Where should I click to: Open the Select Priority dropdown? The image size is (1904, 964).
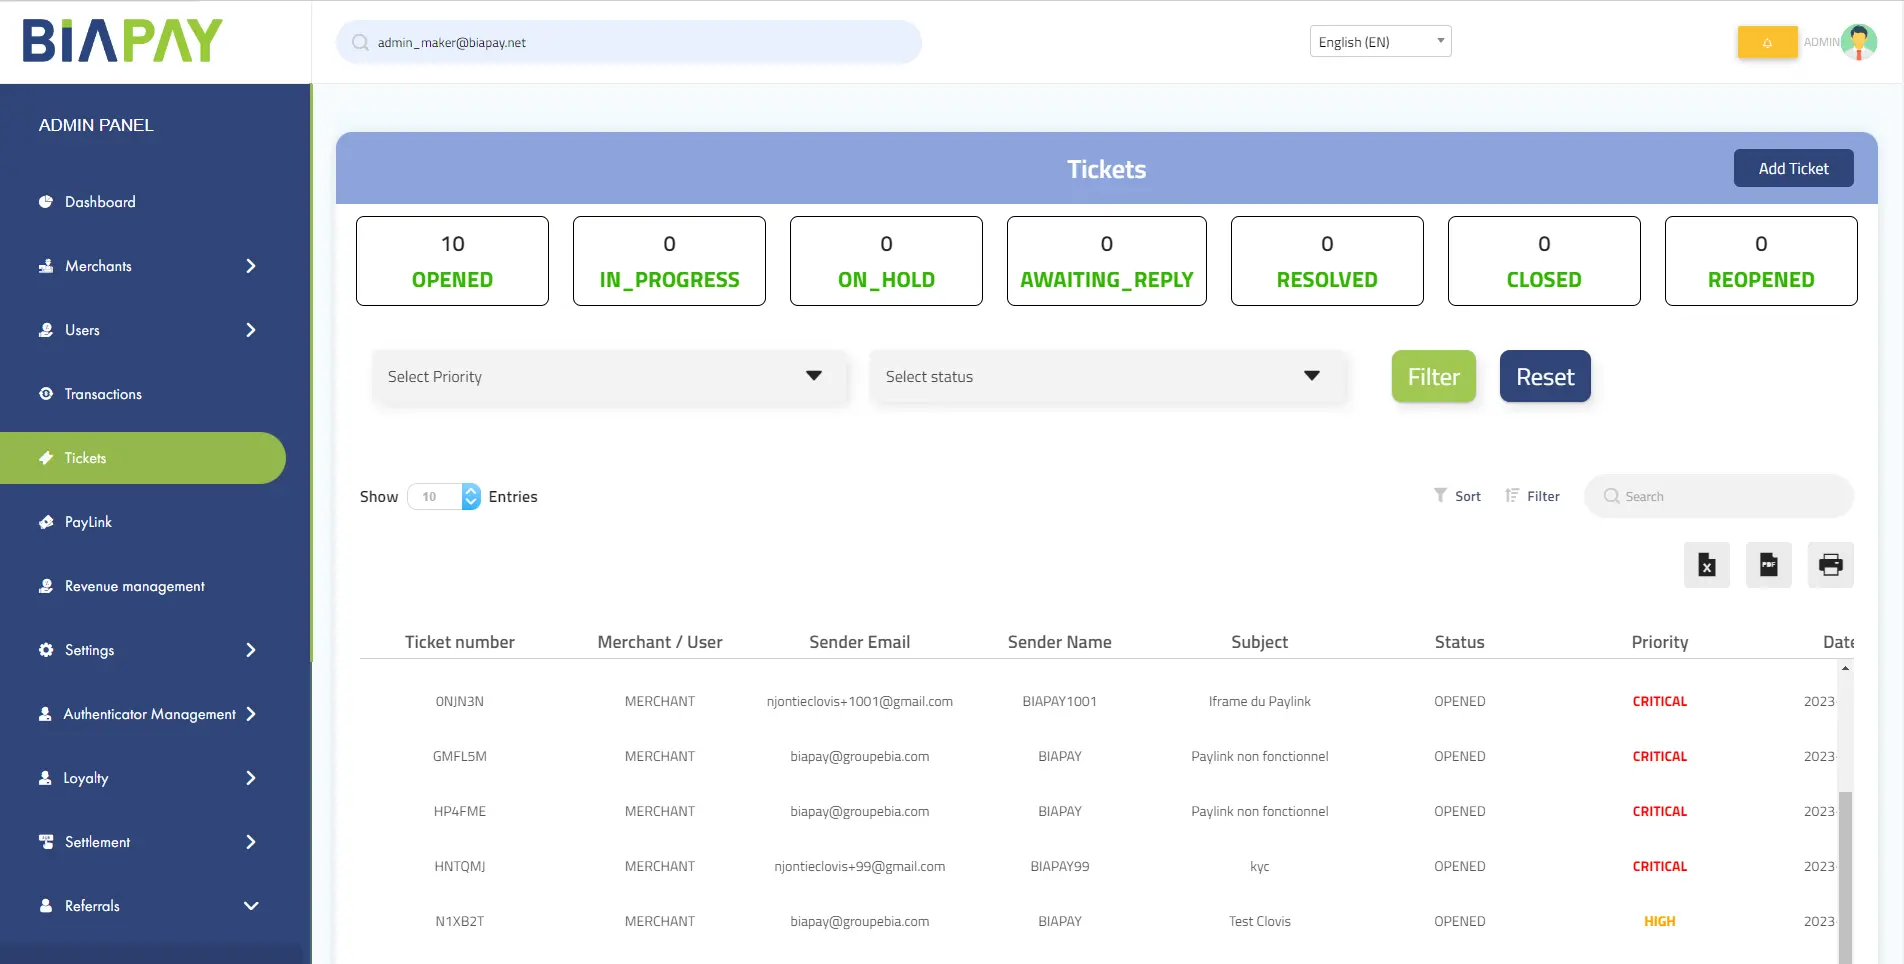tap(609, 377)
